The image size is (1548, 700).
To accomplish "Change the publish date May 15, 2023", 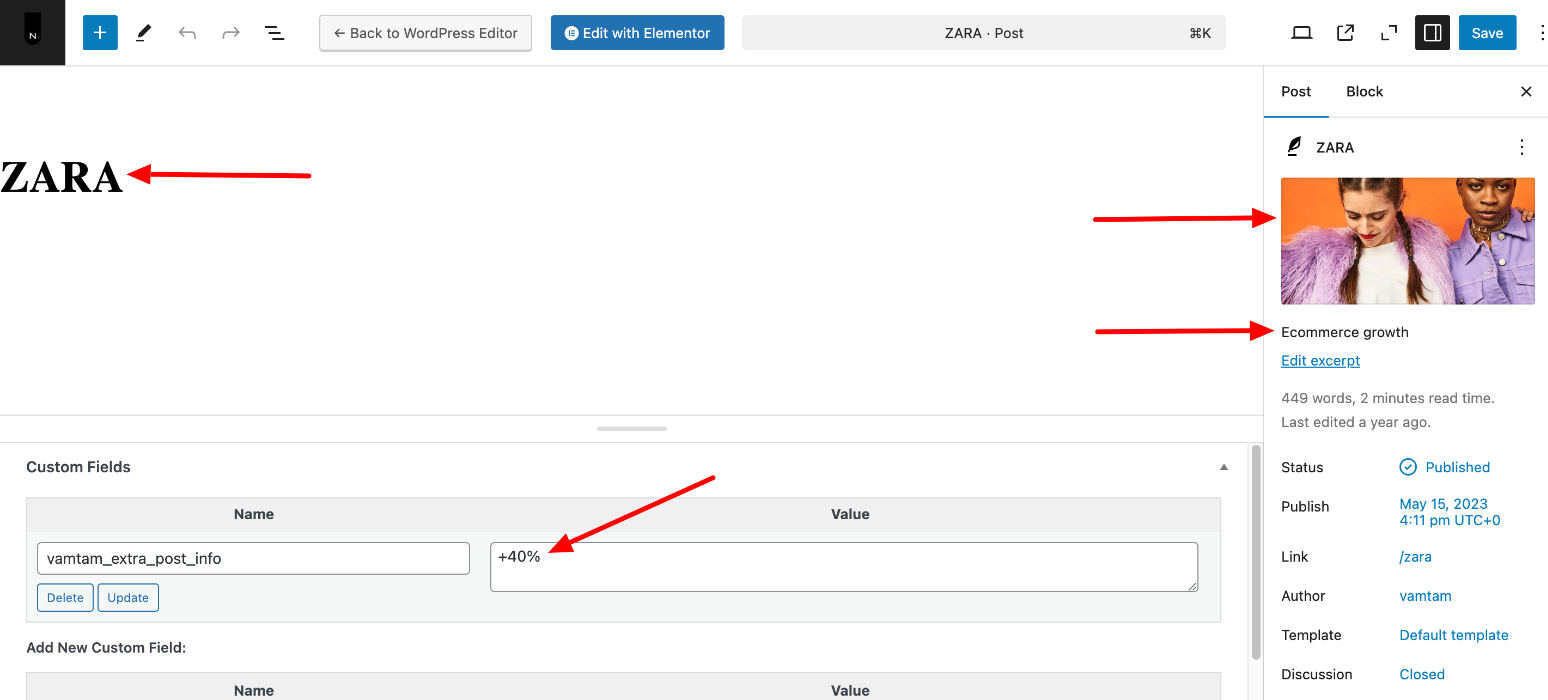I will pyautogui.click(x=1450, y=512).
